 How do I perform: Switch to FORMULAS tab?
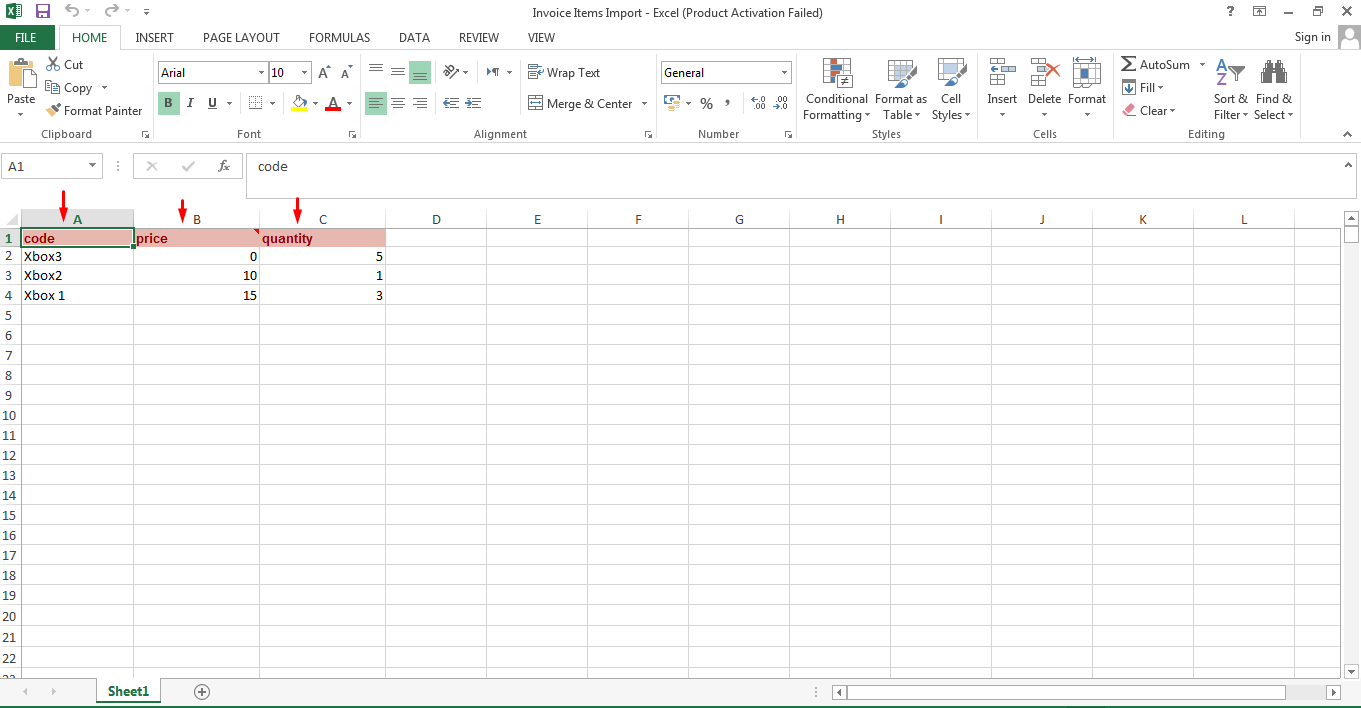[339, 37]
